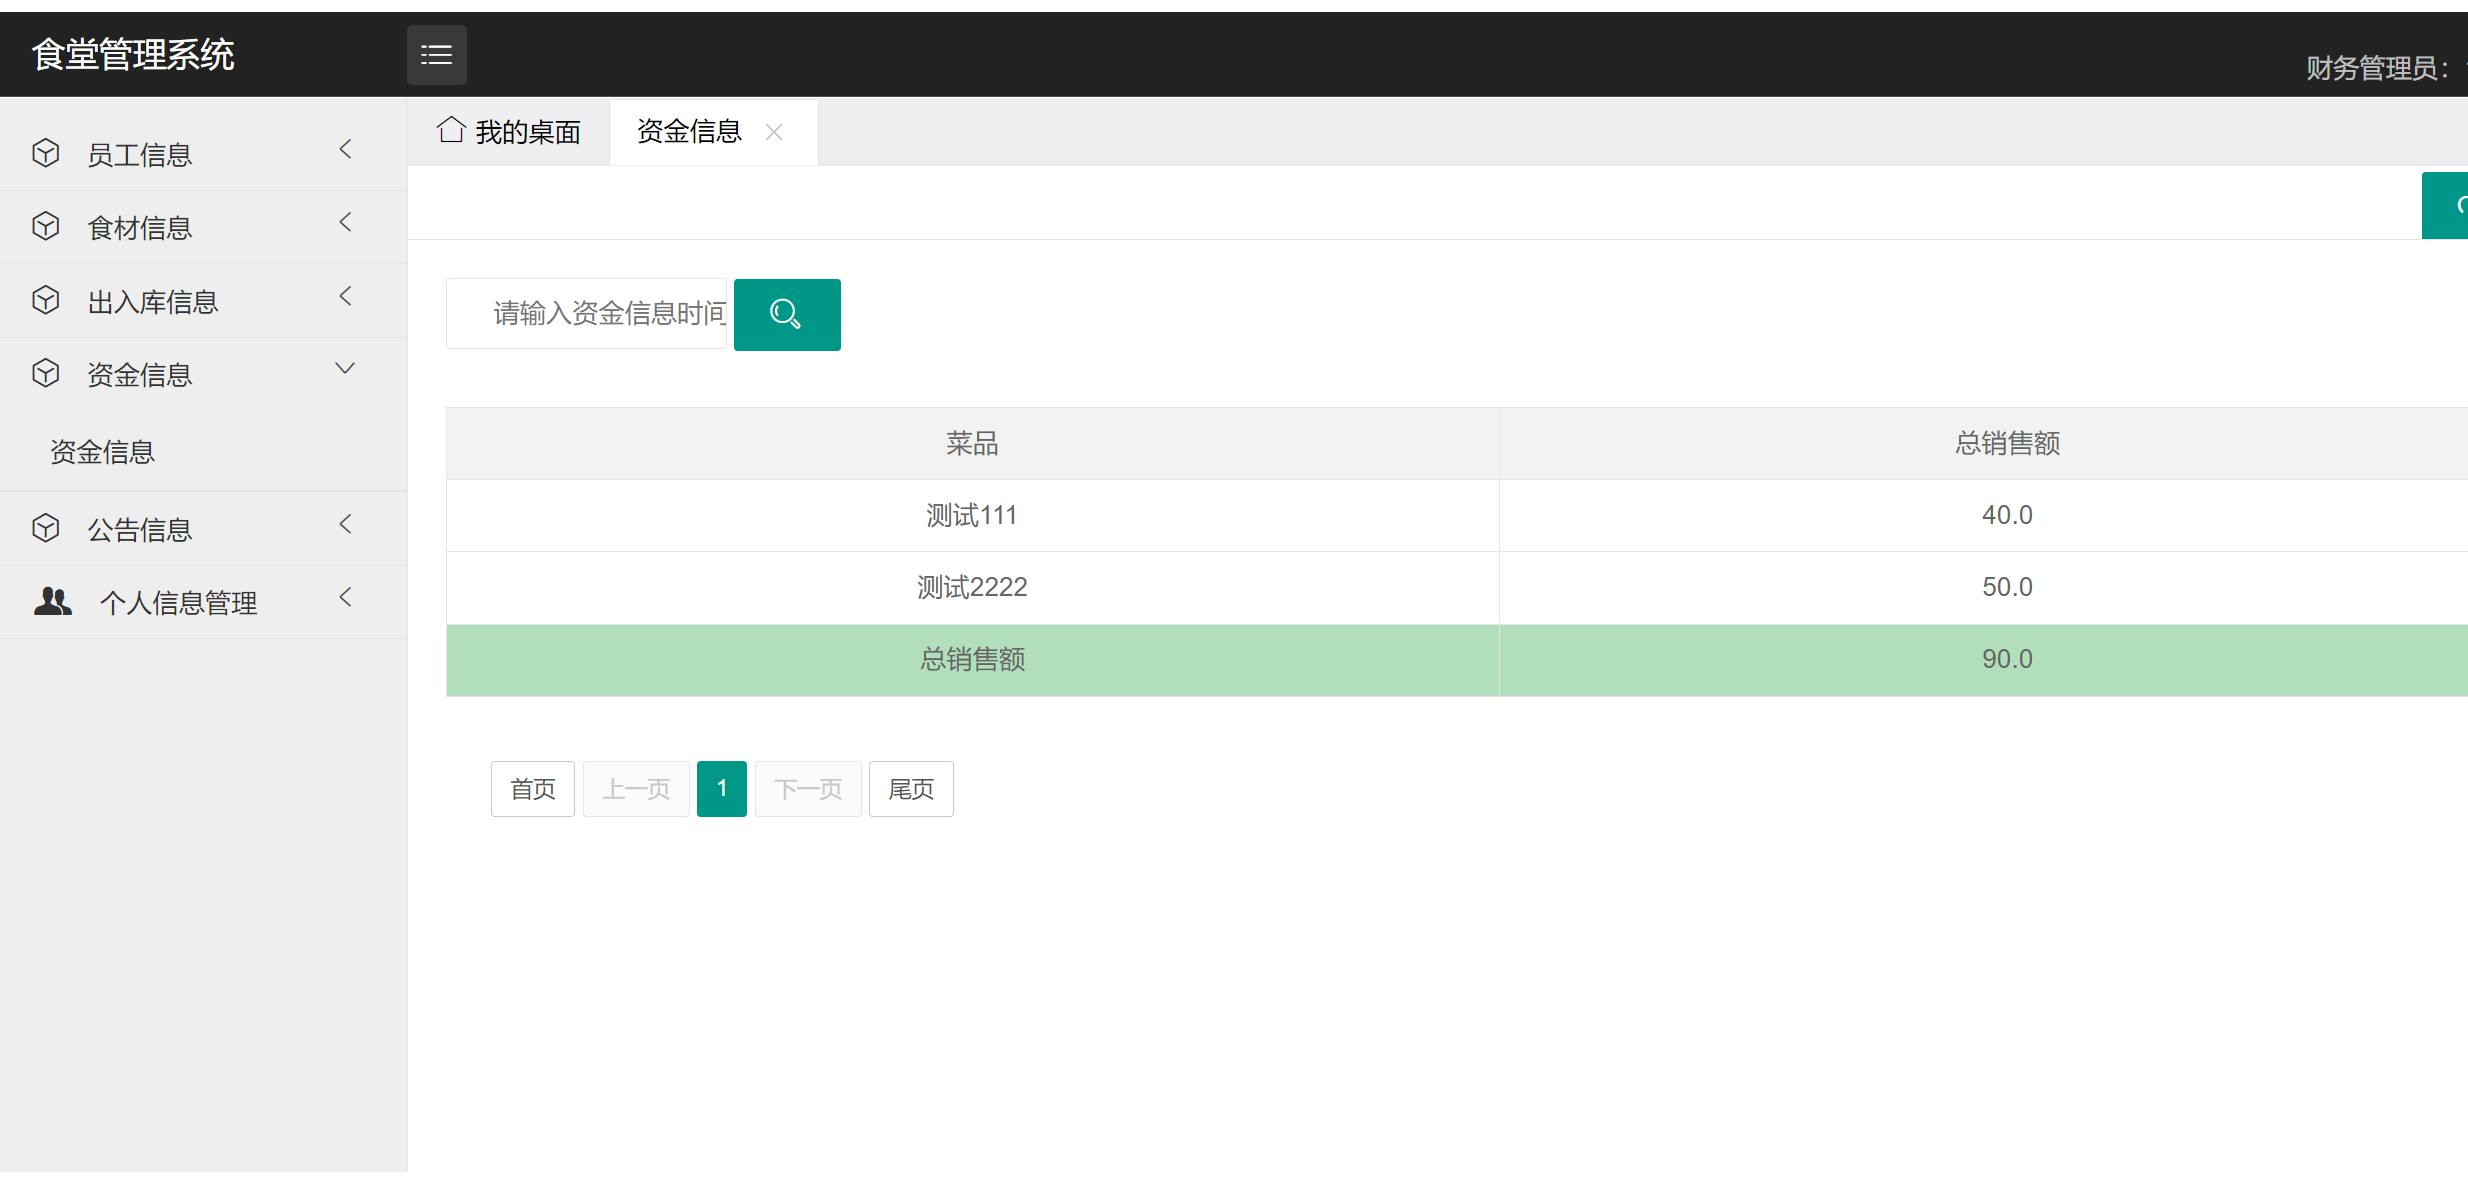Select the 资金信息 cube icon

[46, 372]
